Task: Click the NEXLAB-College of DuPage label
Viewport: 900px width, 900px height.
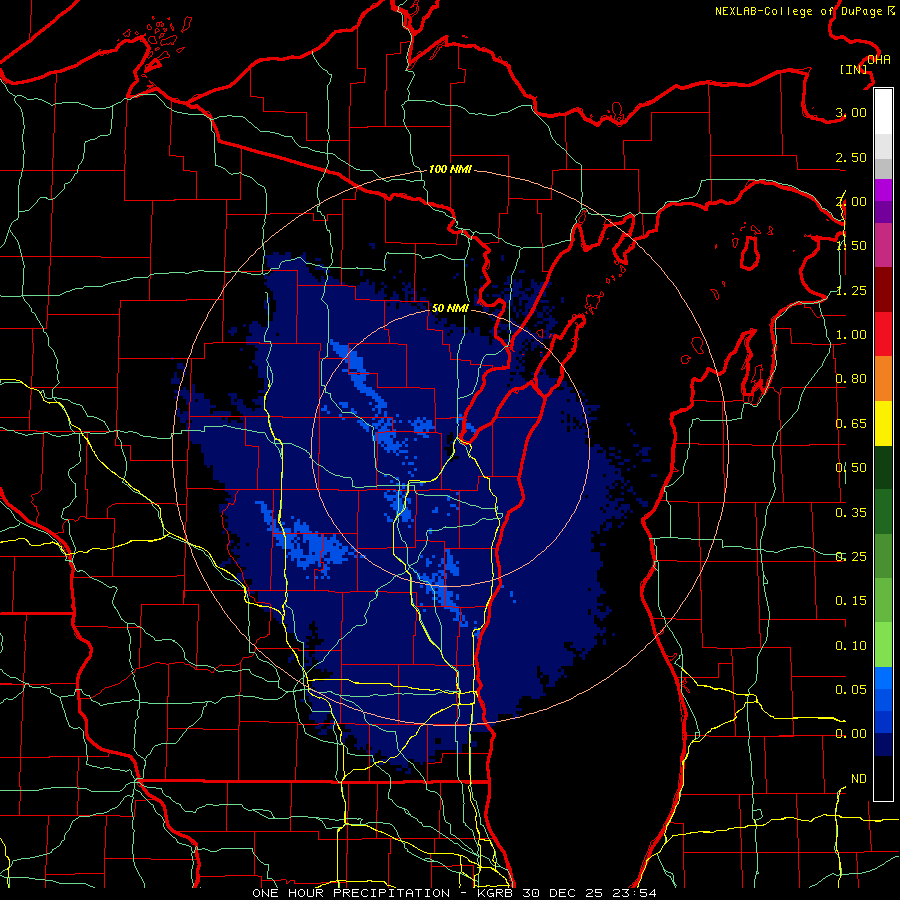Action: tap(804, 11)
